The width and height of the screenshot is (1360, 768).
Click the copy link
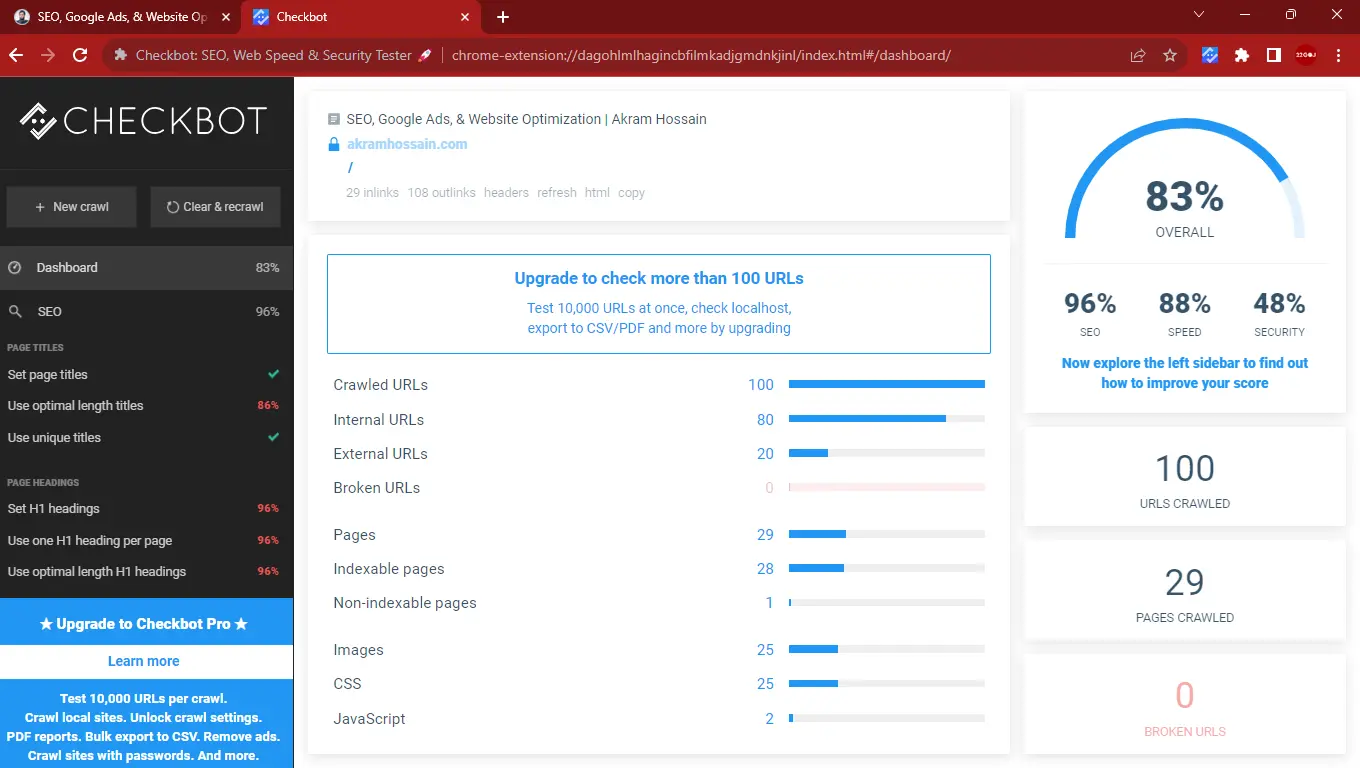pos(631,192)
